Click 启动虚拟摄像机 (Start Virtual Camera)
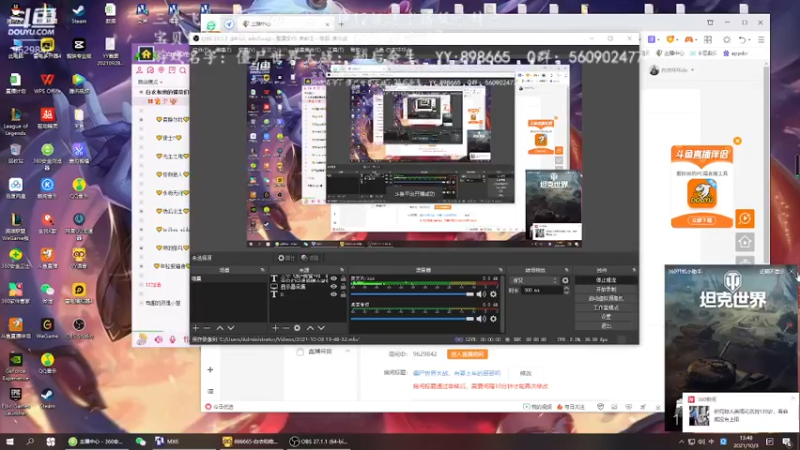 point(606,298)
